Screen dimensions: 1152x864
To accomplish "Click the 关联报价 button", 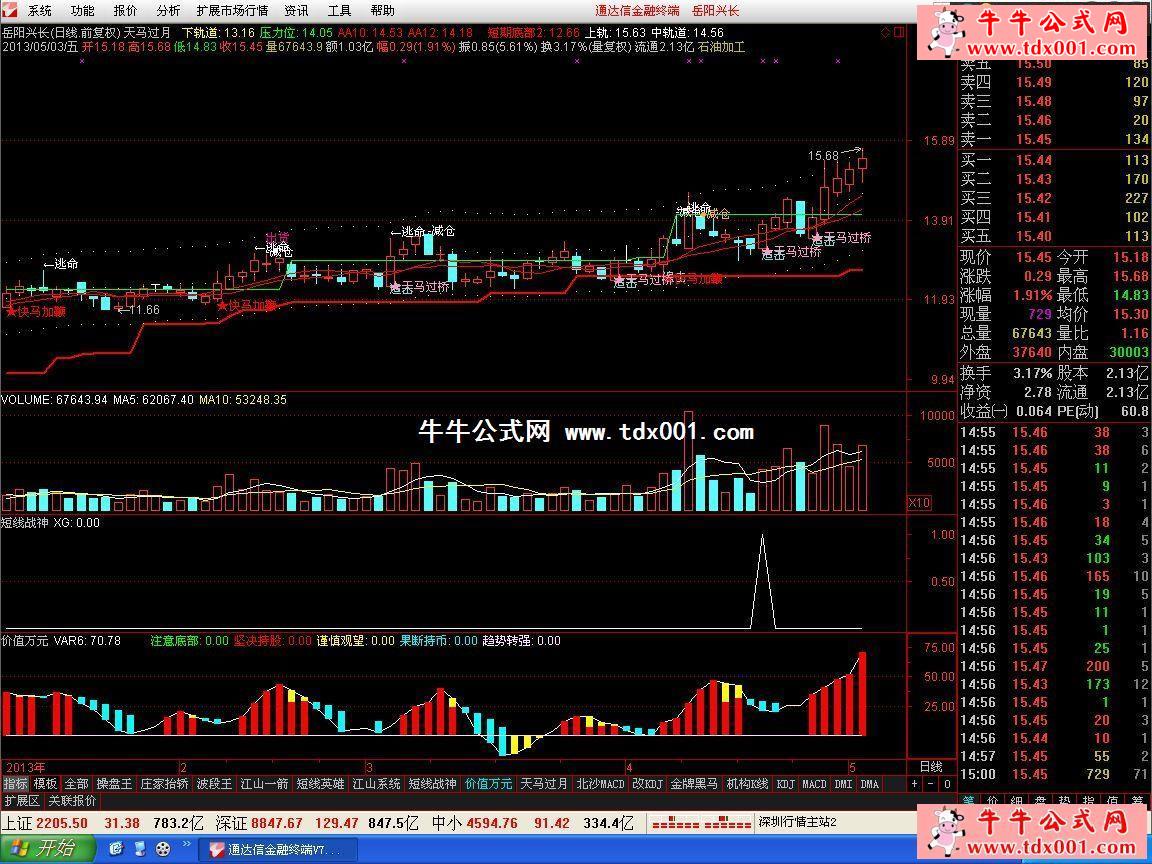I will point(72,801).
